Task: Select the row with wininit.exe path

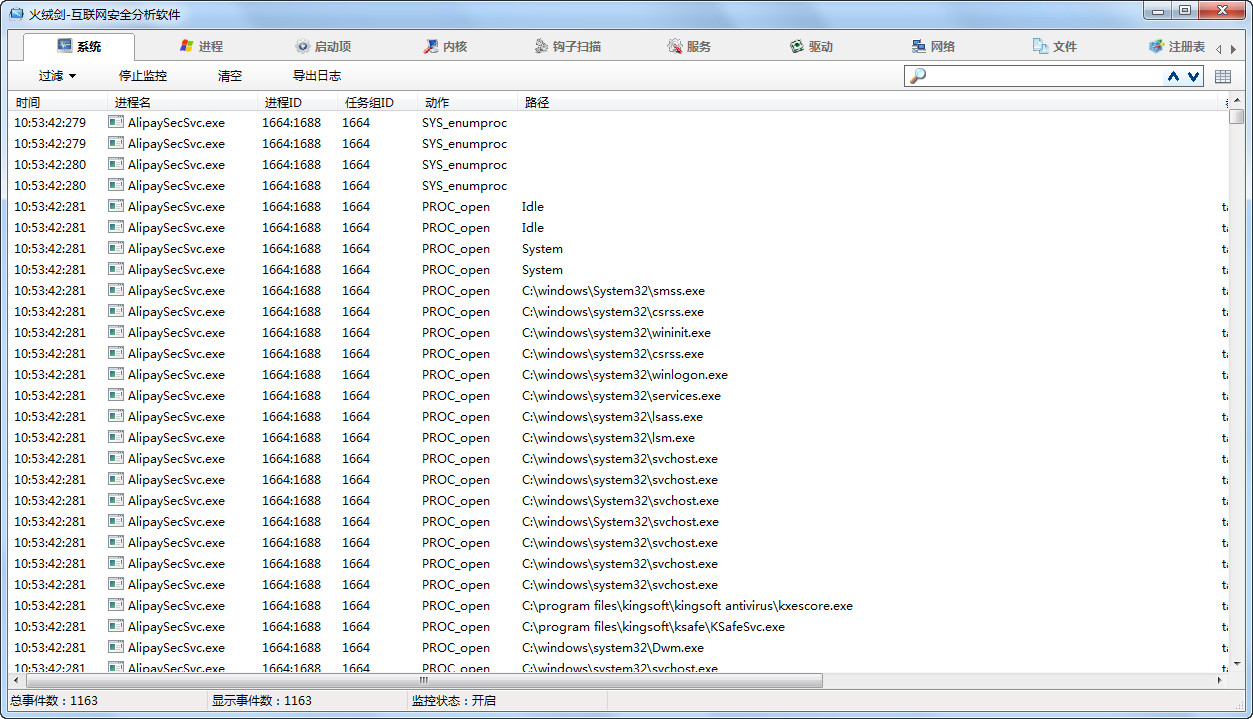Action: [x=618, y=333]
